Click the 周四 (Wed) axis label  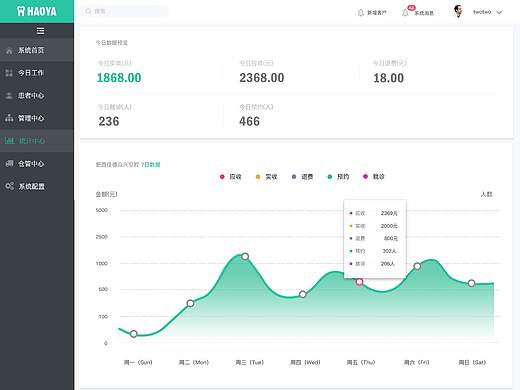click(305, 362)
